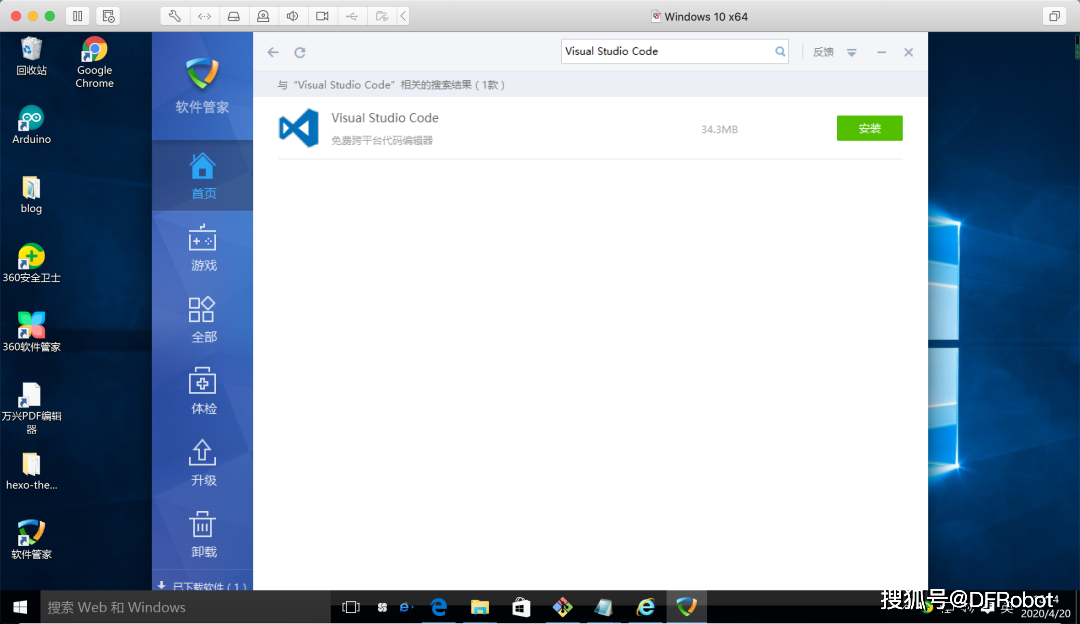This screenshot has height=624, width=1080.
Task: Select the Arduino desktop shortcut
Action: (31, 125)
